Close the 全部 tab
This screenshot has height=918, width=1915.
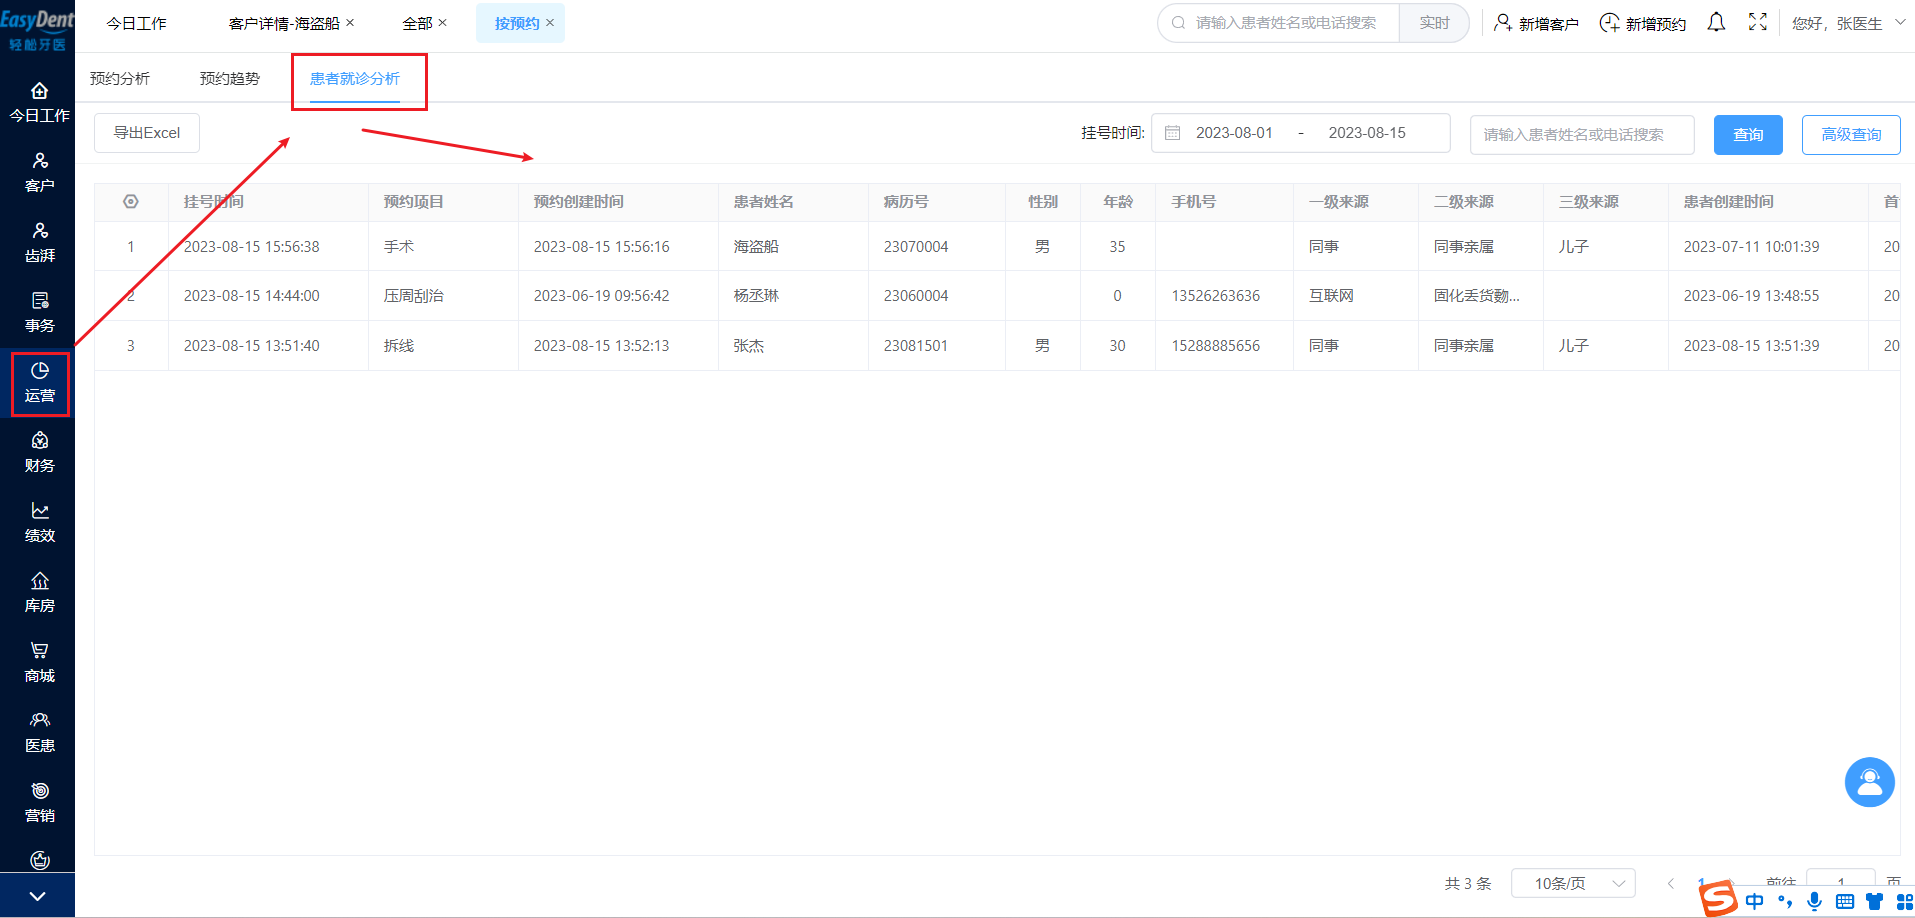coord(442,22)
